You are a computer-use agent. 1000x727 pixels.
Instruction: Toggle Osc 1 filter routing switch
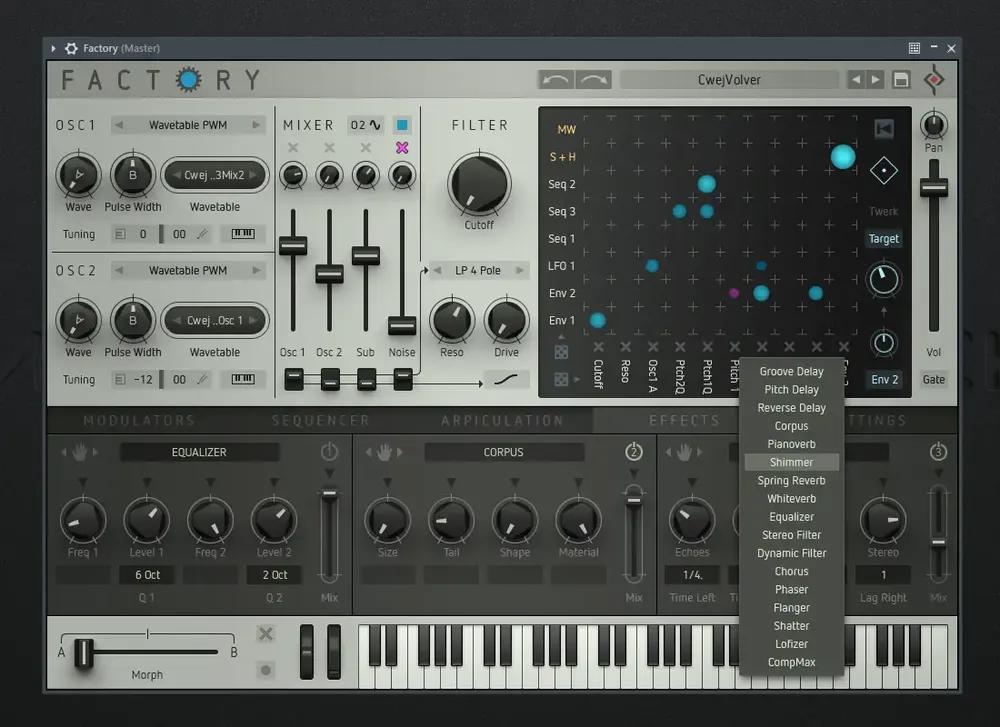pyautogui.click(x=294, y=379)
